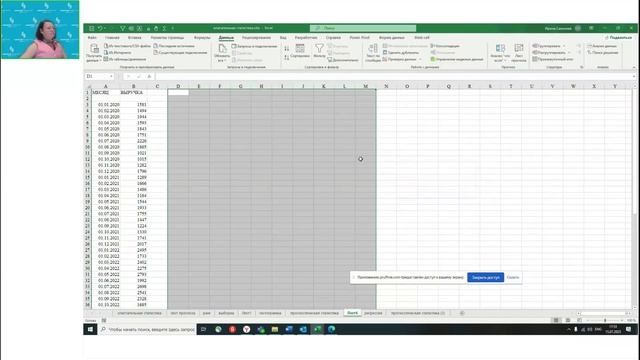Click Текст по столбцам (Text to Columns)

373,53
